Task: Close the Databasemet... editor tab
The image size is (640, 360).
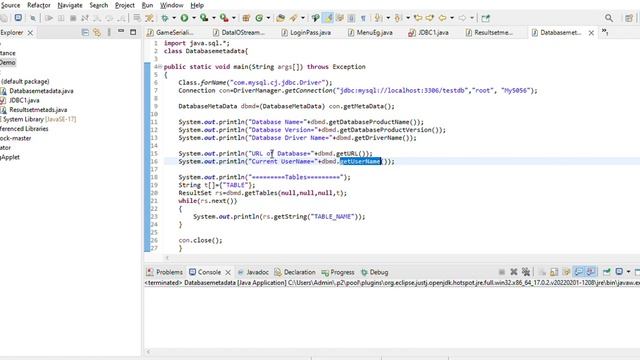Action: click(x=591, y=33)
